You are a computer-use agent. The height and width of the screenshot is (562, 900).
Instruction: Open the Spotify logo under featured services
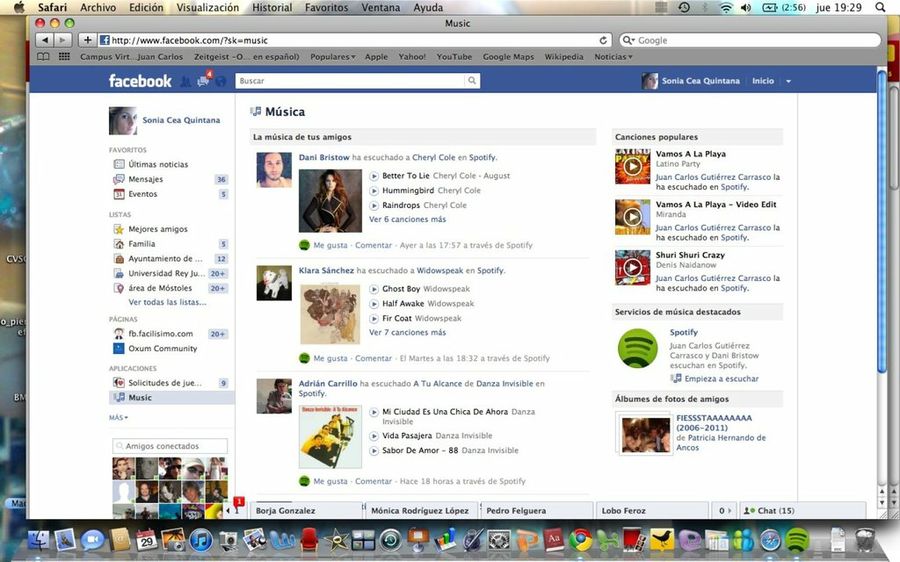[638, 348]
